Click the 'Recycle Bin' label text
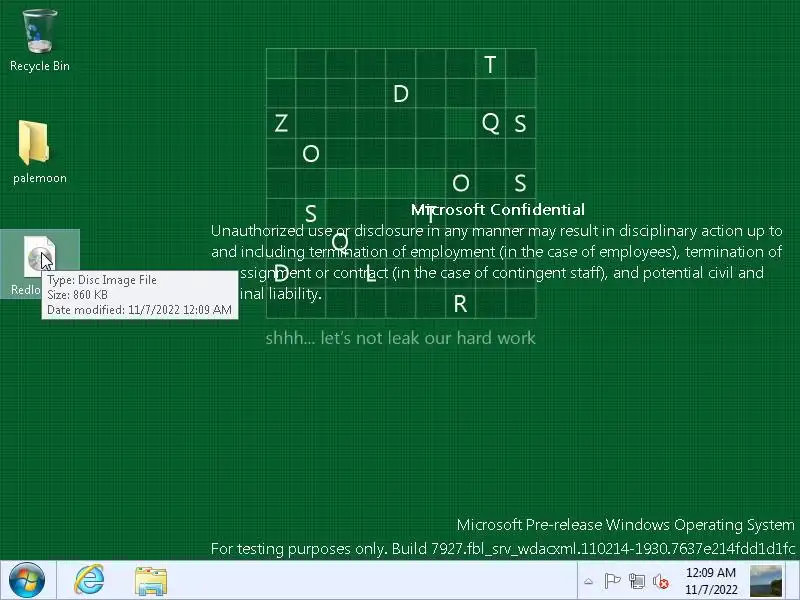 (x=40, y=66)
